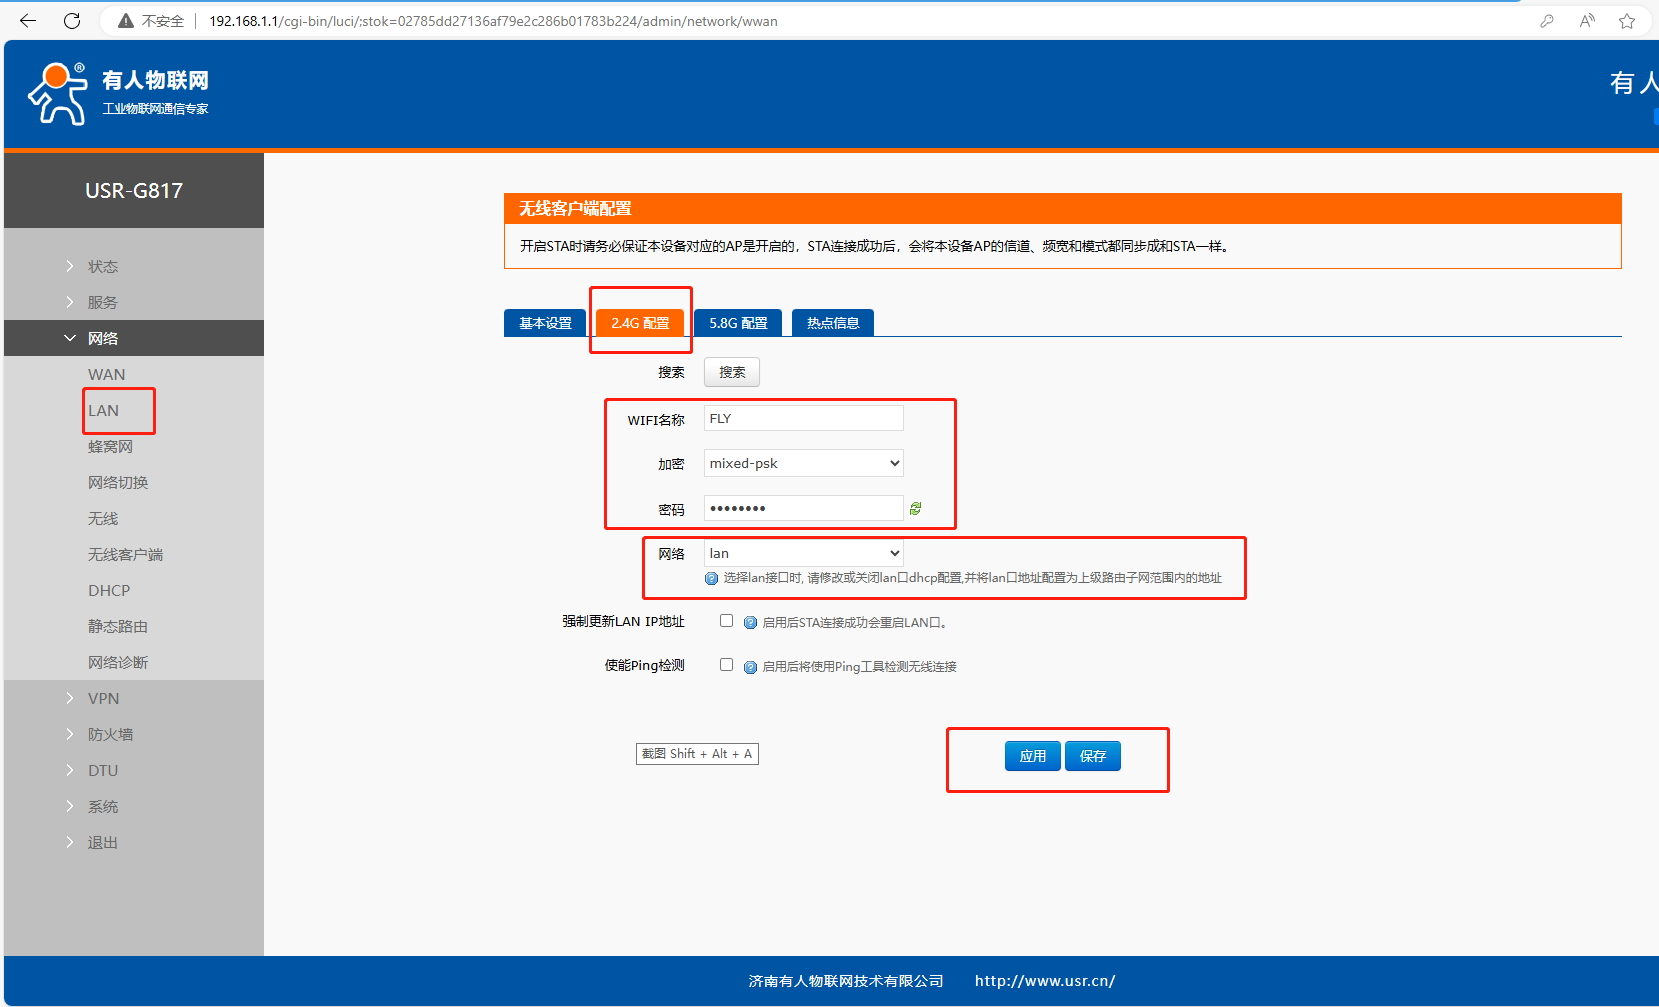Click the password key icon in address bar
Viewport: 1659px width, 1007px height.
(x=1547, y=21)
